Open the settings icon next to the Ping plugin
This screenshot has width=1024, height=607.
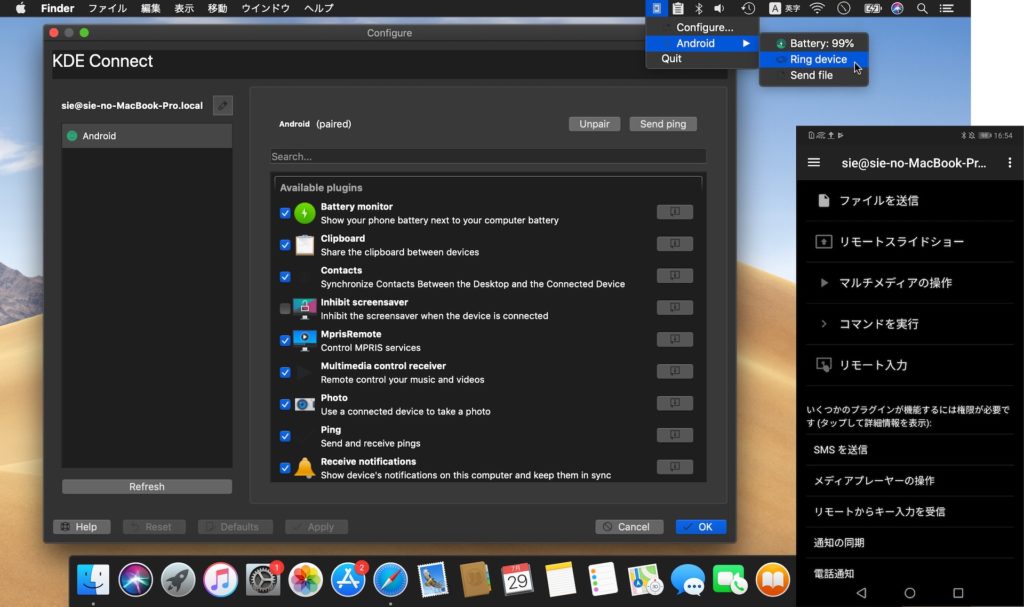click(x=674, y=434)
